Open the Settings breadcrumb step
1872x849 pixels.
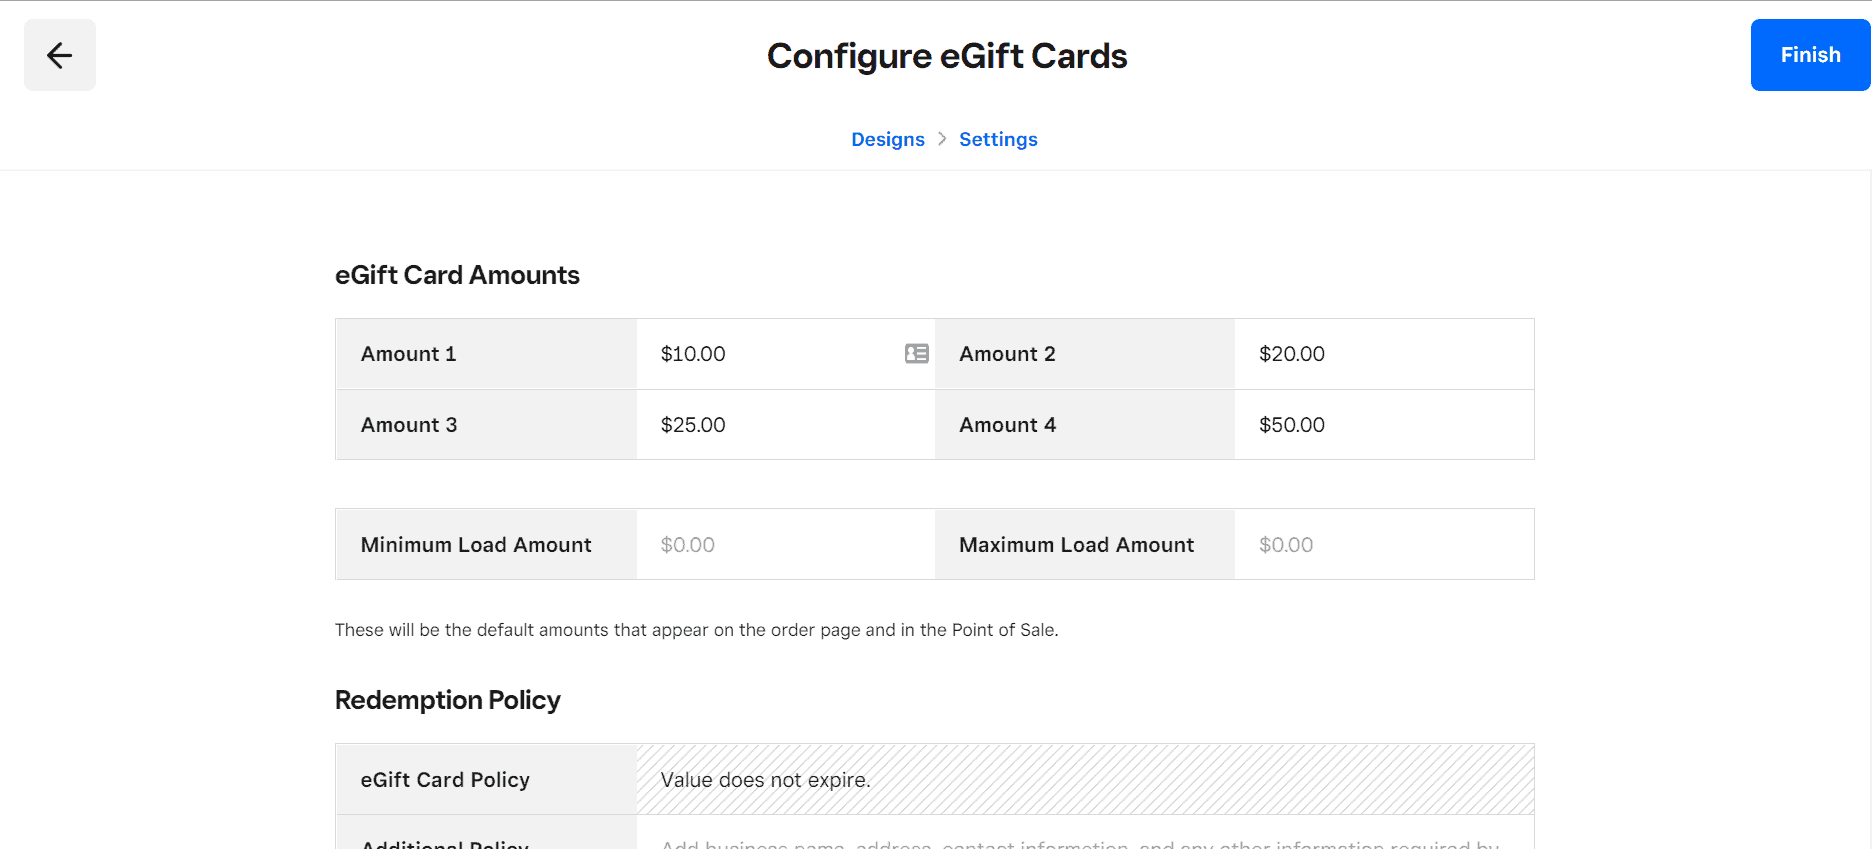998,139
